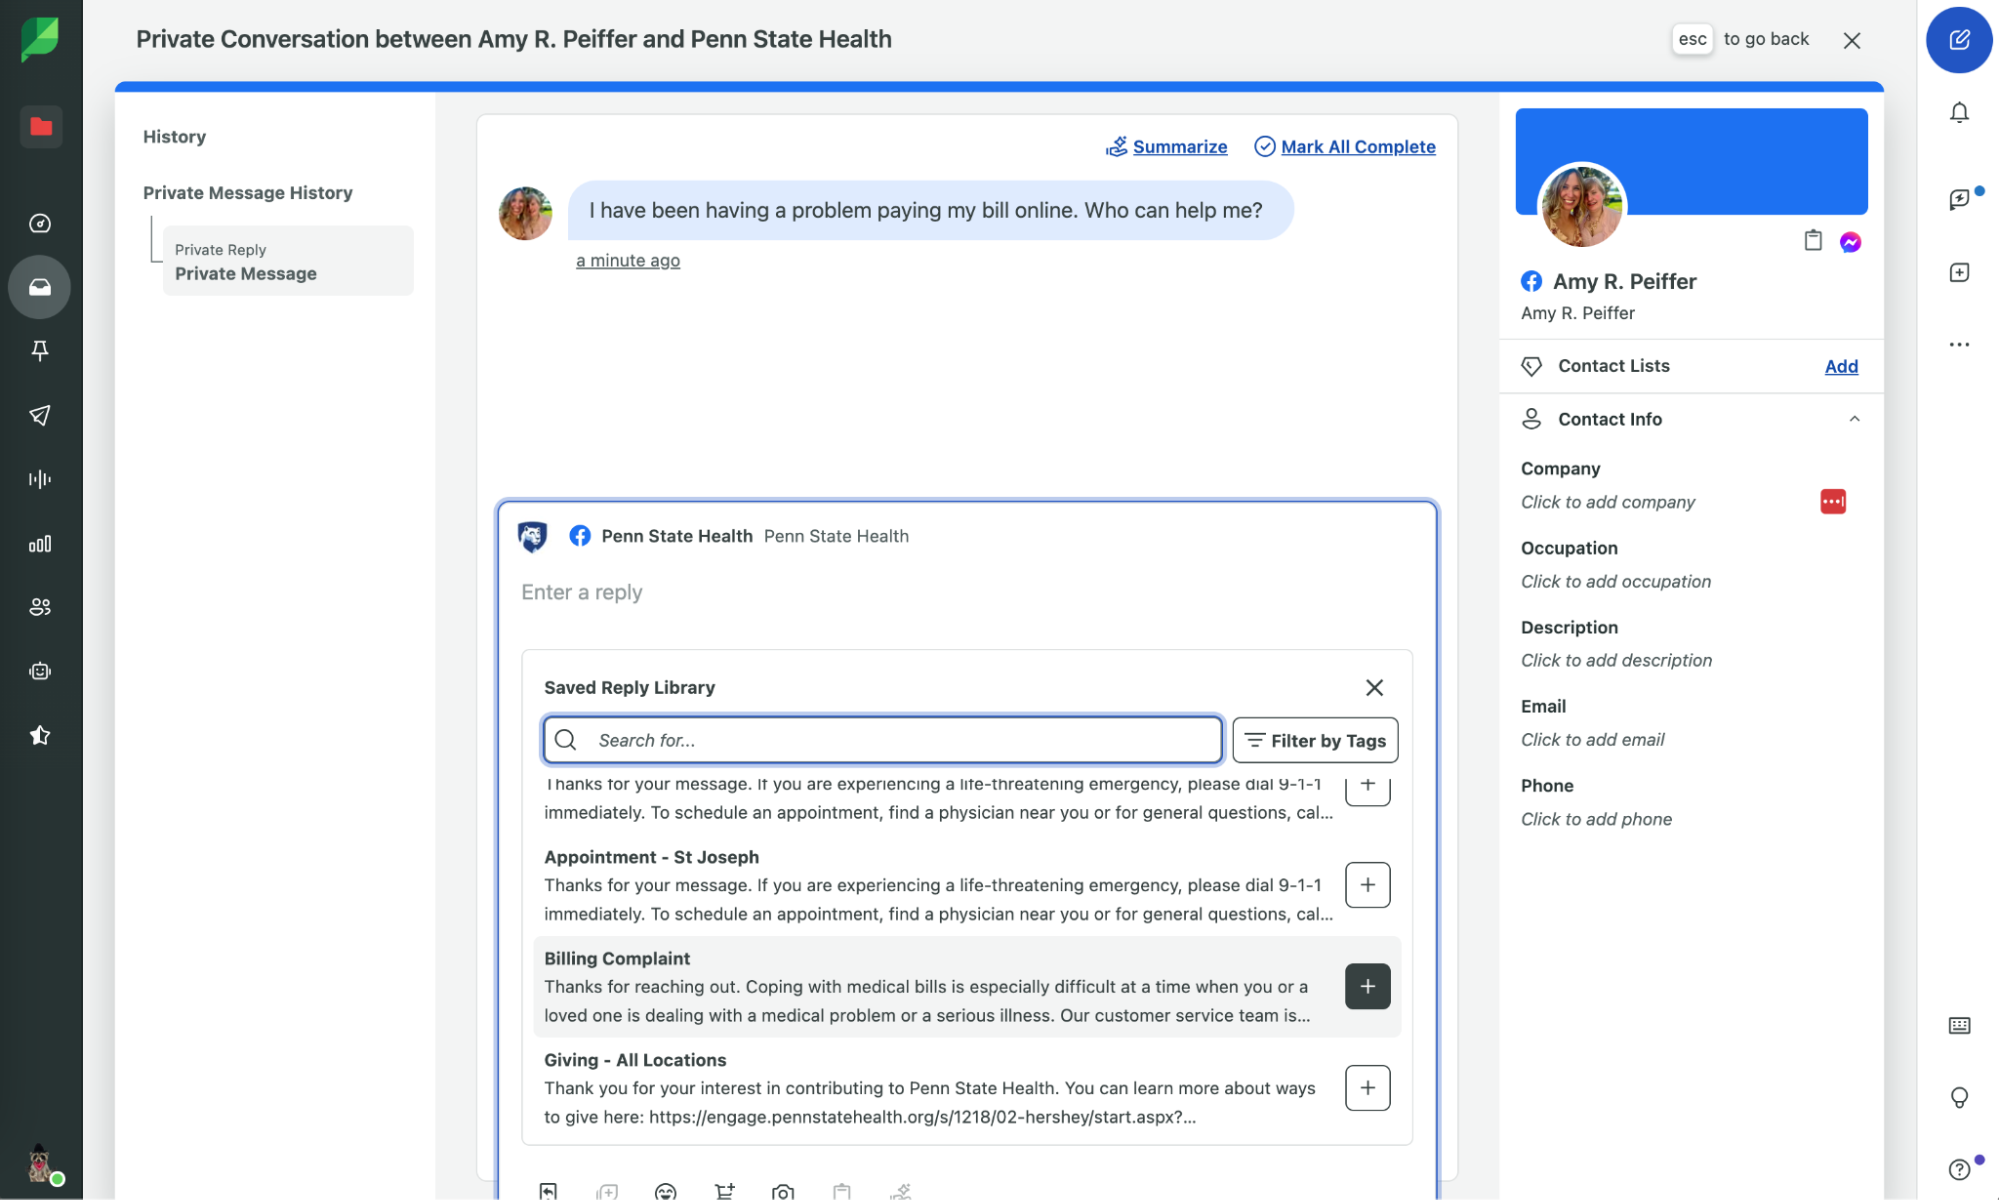Click the camera icon in reply toolbar

point(783,1191)
